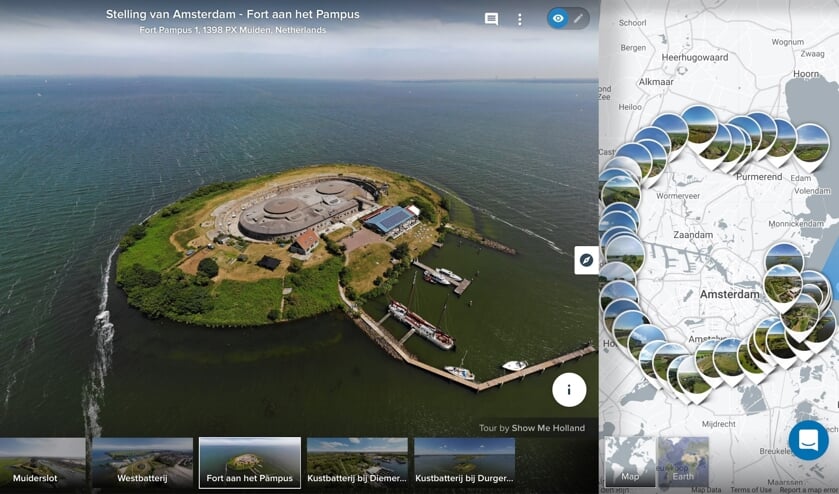The height and width of the screenshot is (494, 839).
Task: Open the Kustbatterij bij Diemer... thumbnail
Action: (x=357, y=462)
